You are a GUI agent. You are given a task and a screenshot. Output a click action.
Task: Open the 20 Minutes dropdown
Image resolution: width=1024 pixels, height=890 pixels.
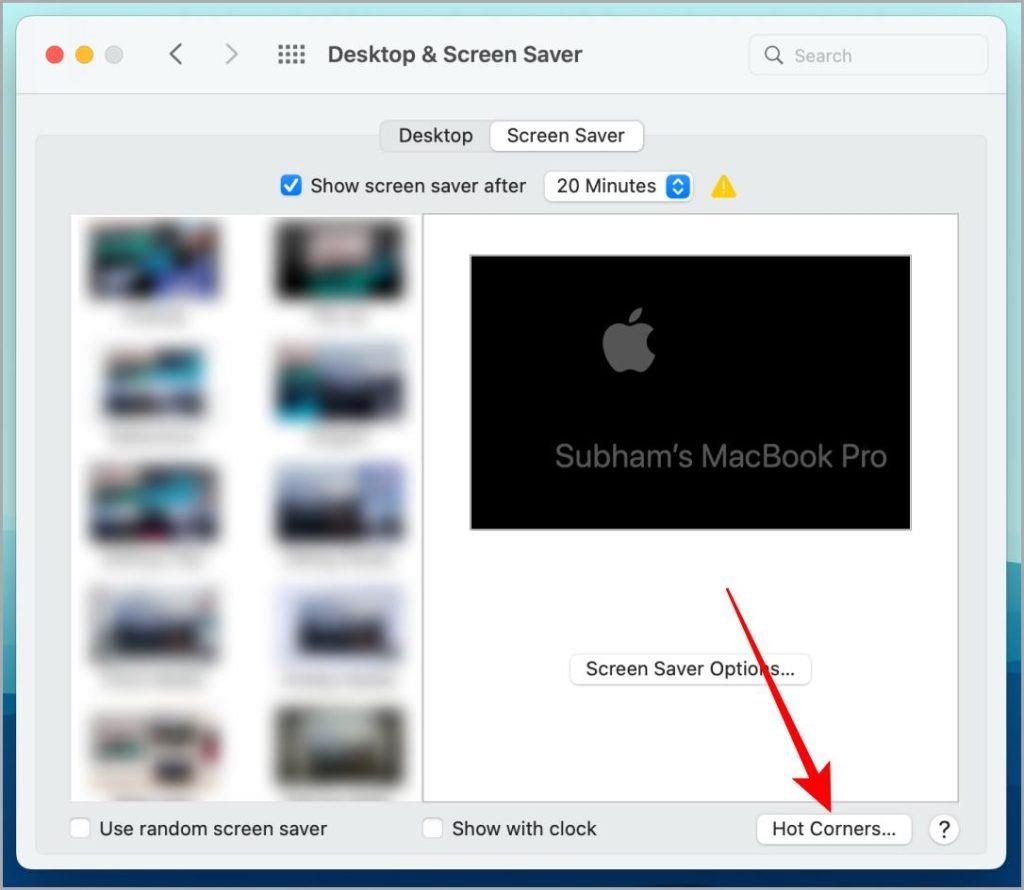pos(618,186)
